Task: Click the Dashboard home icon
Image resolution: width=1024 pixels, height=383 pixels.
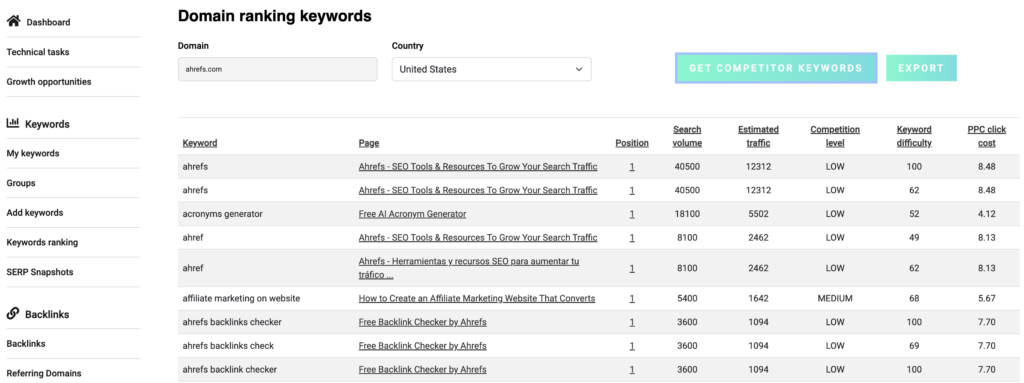Action: [13, 22]
